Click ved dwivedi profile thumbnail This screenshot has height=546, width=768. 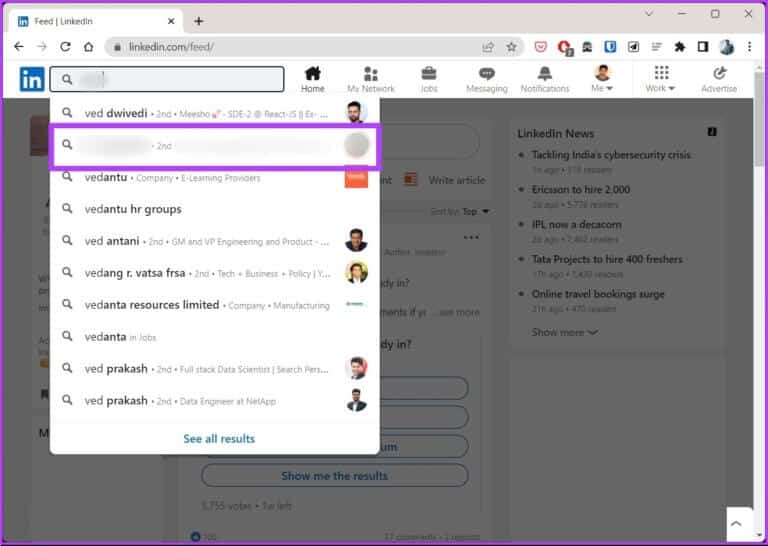tap(356, 113)
